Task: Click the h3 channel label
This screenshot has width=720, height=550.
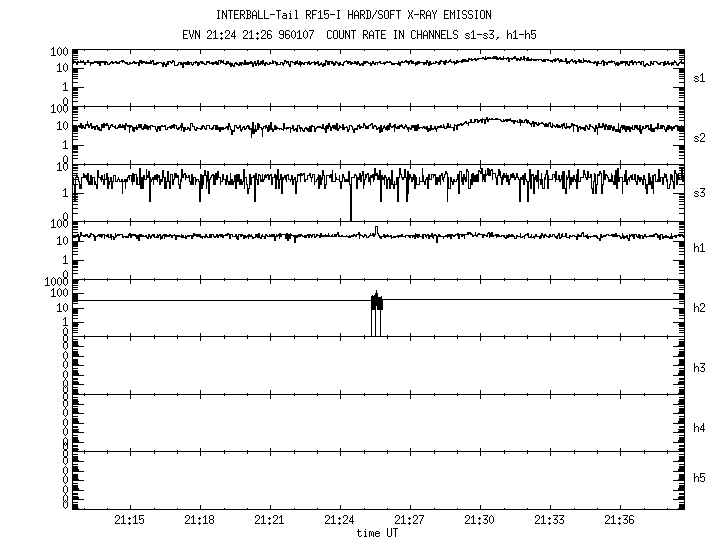Action: point(701,367)
